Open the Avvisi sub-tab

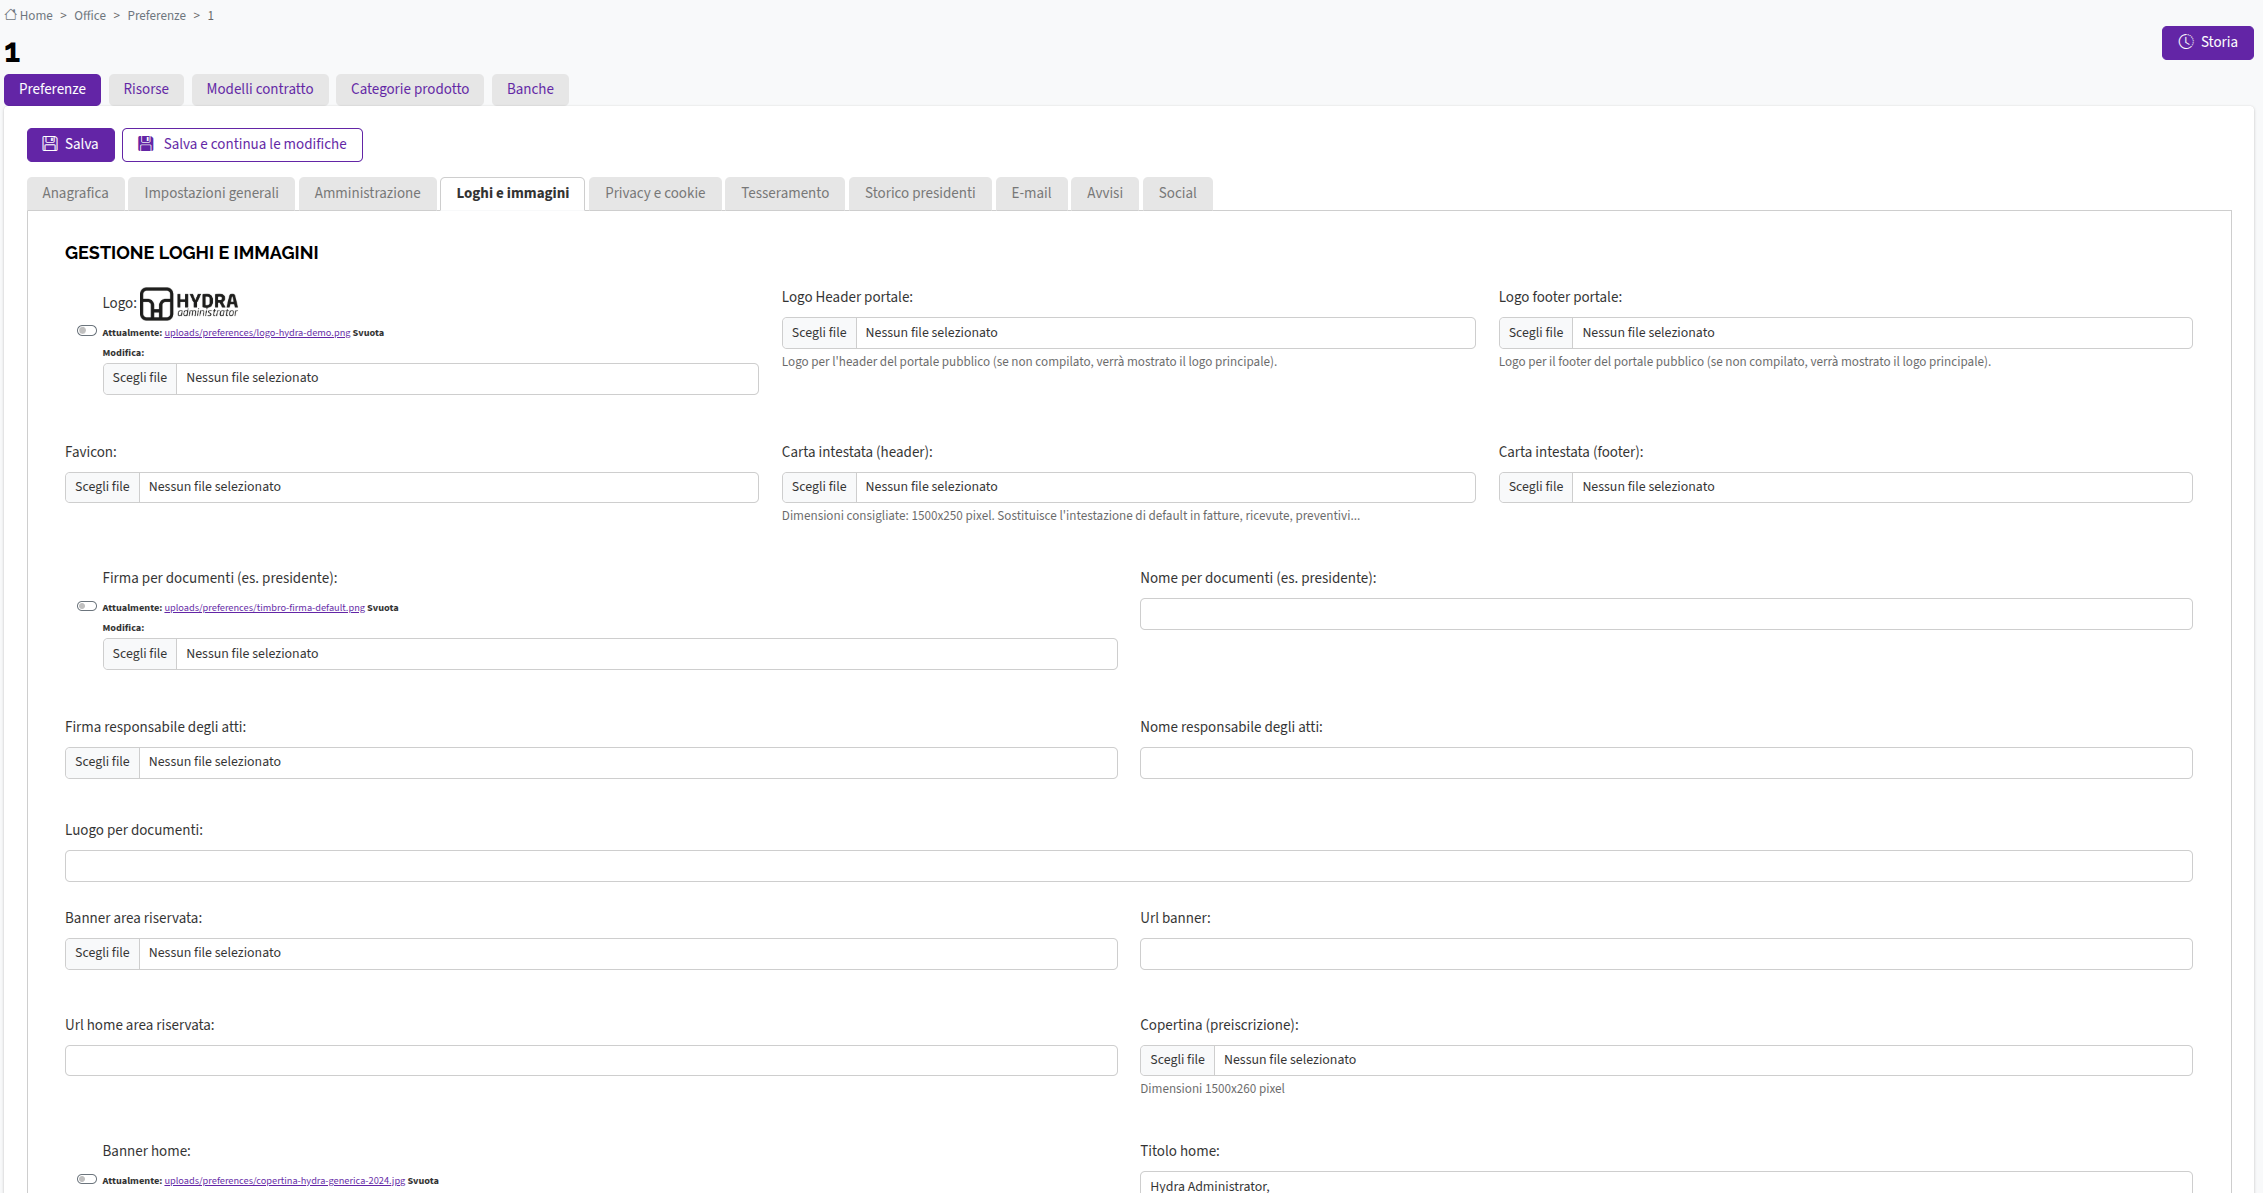click(x=1105, y=193)
